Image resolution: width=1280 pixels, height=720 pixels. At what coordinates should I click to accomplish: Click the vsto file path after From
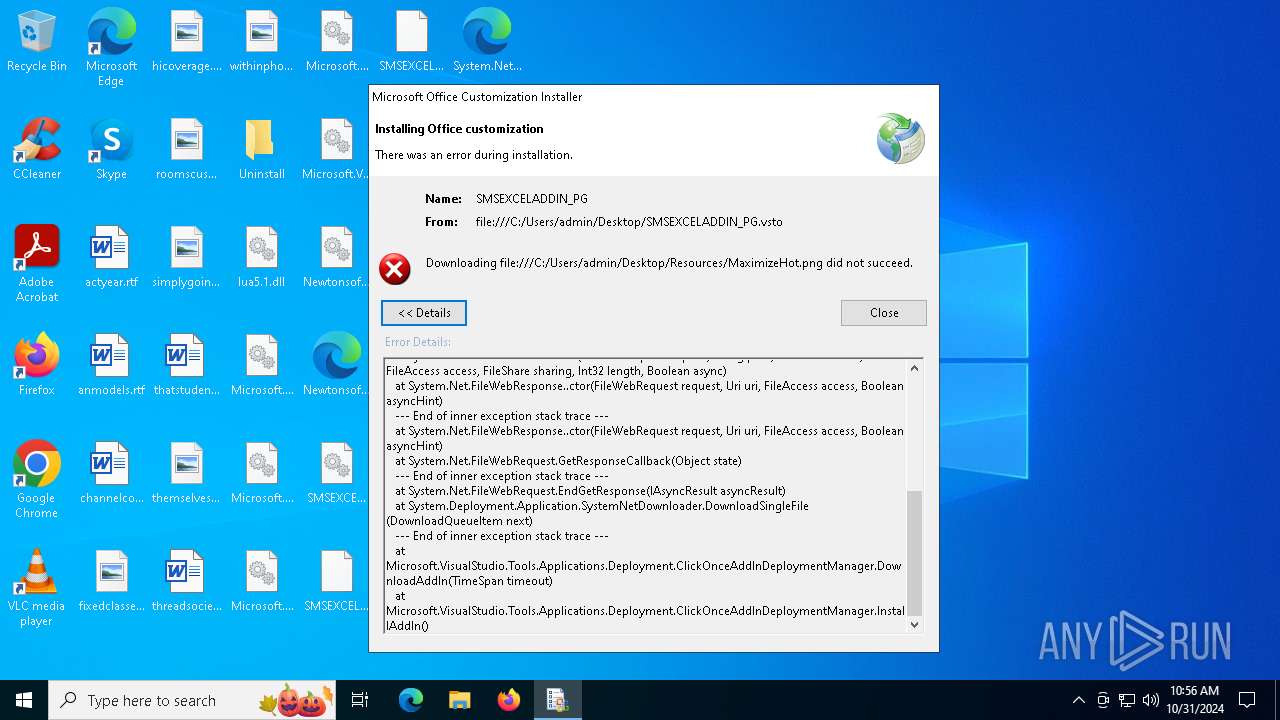tap(629, 222)
